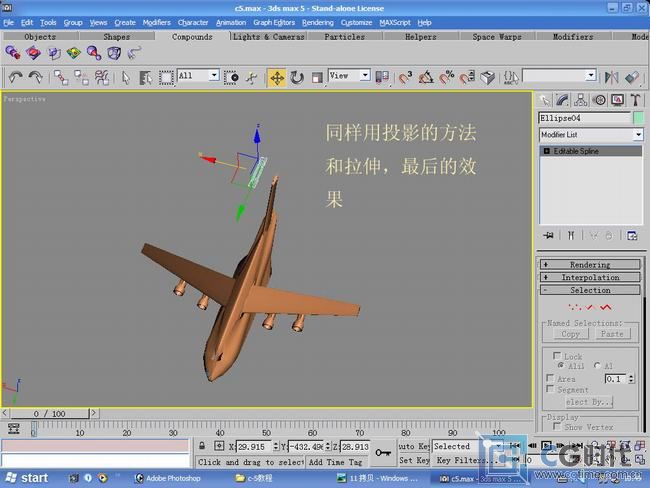Image resolution: width=650 pixels, height=488 pixels.
Task: Choose the Rectangular Selection Region tool
Action: click(x=166, y=78)
